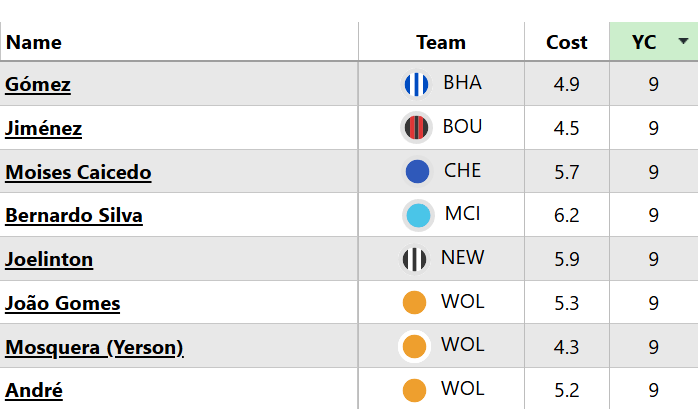698x409 pixels.
Task: Open André player link
Action: point(34,390)
